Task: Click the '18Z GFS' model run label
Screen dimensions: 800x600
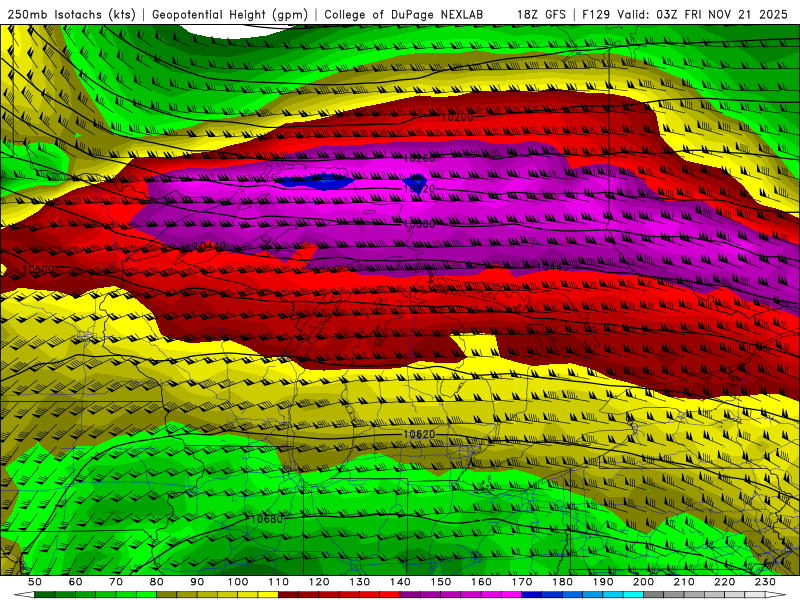Action: pyautogui.click(x=541, y=15)
